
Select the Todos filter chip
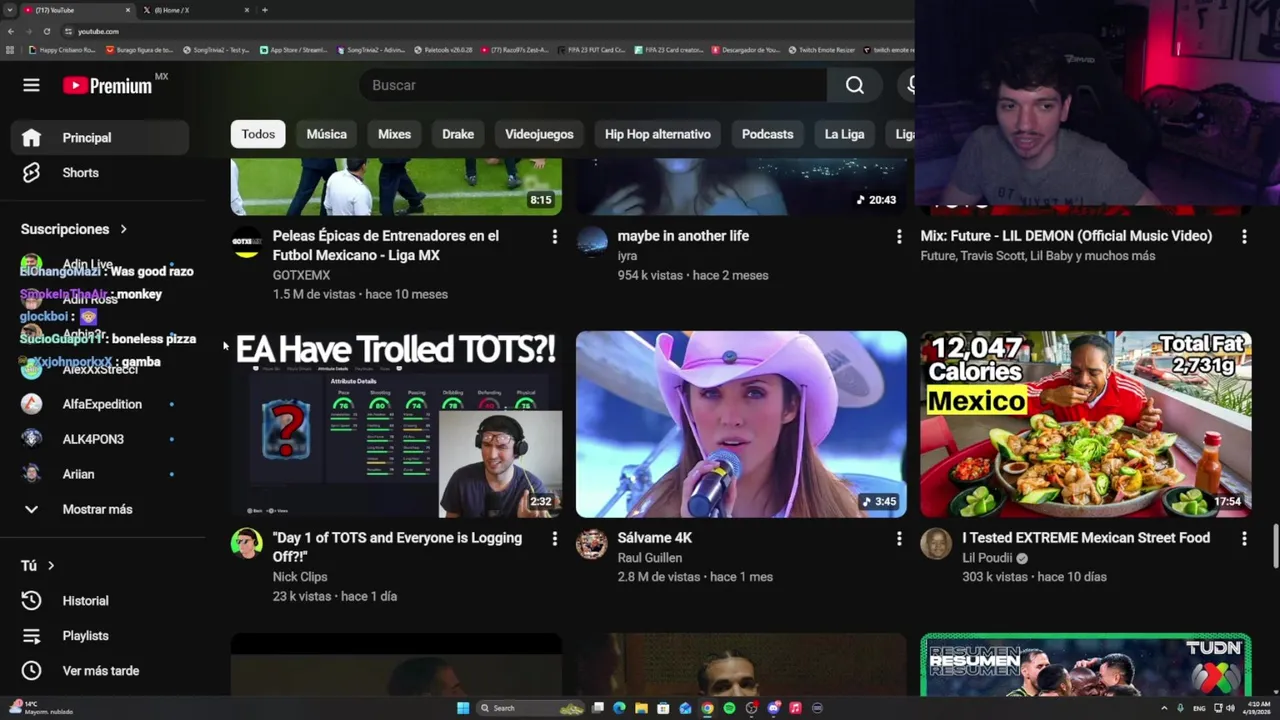coord(258,134)
